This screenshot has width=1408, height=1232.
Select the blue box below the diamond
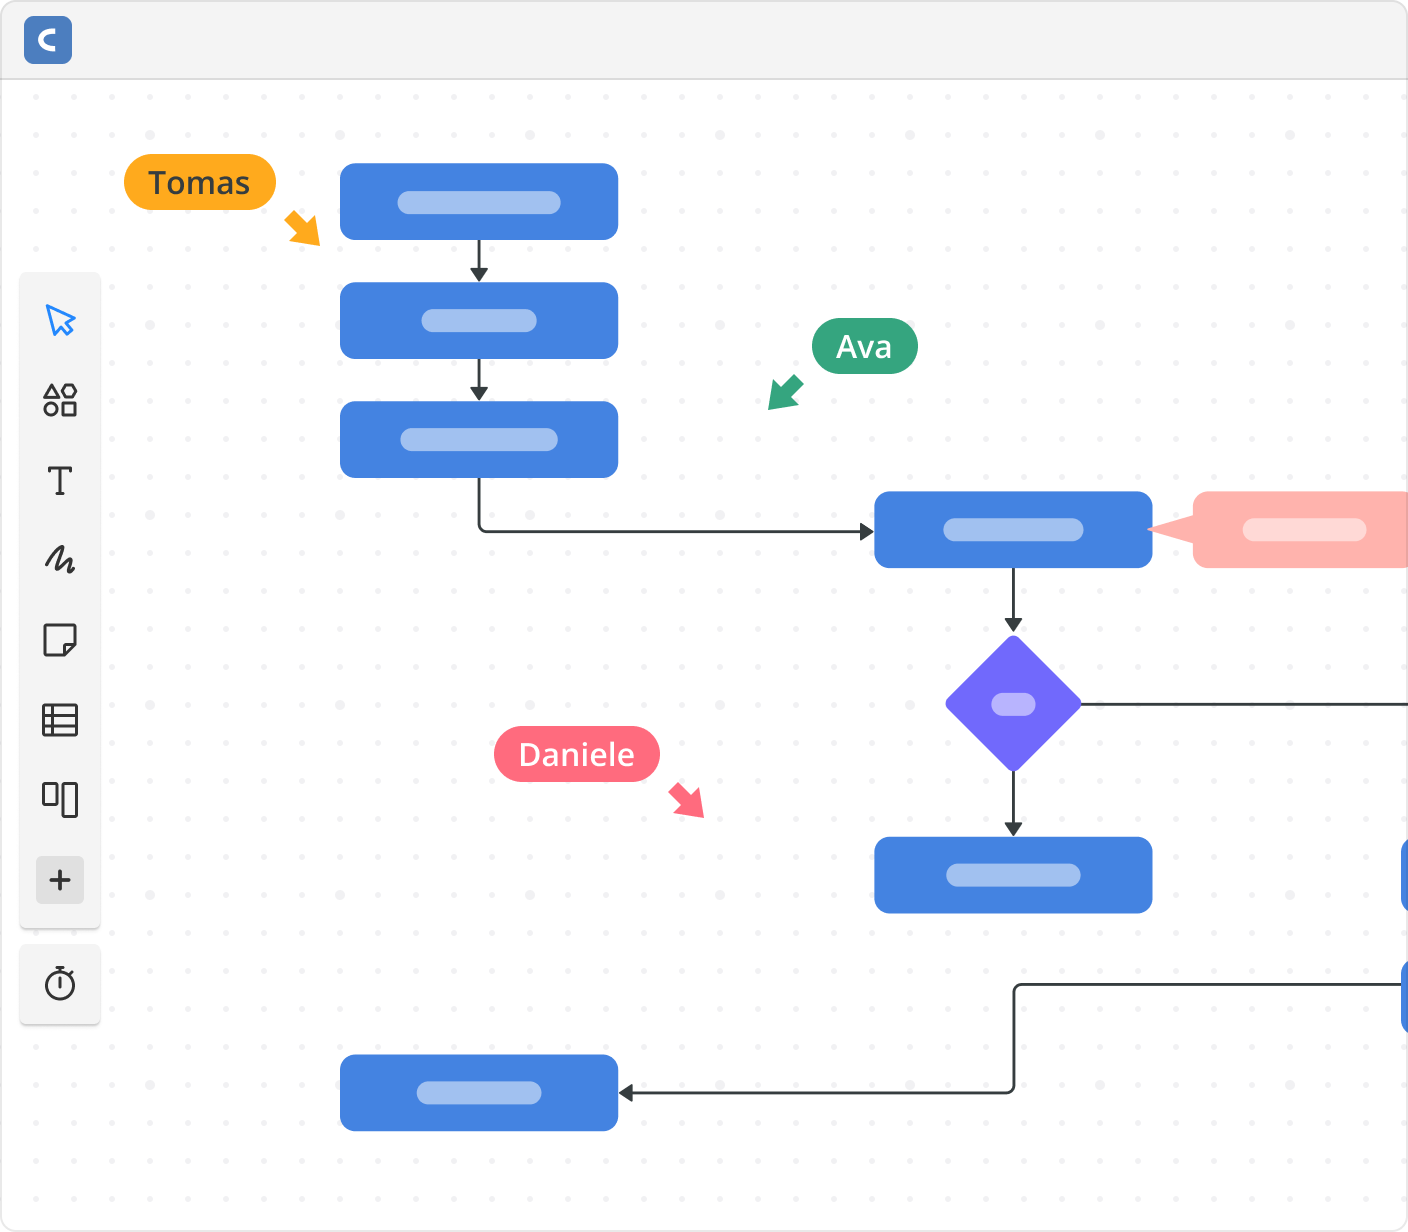1013,875
